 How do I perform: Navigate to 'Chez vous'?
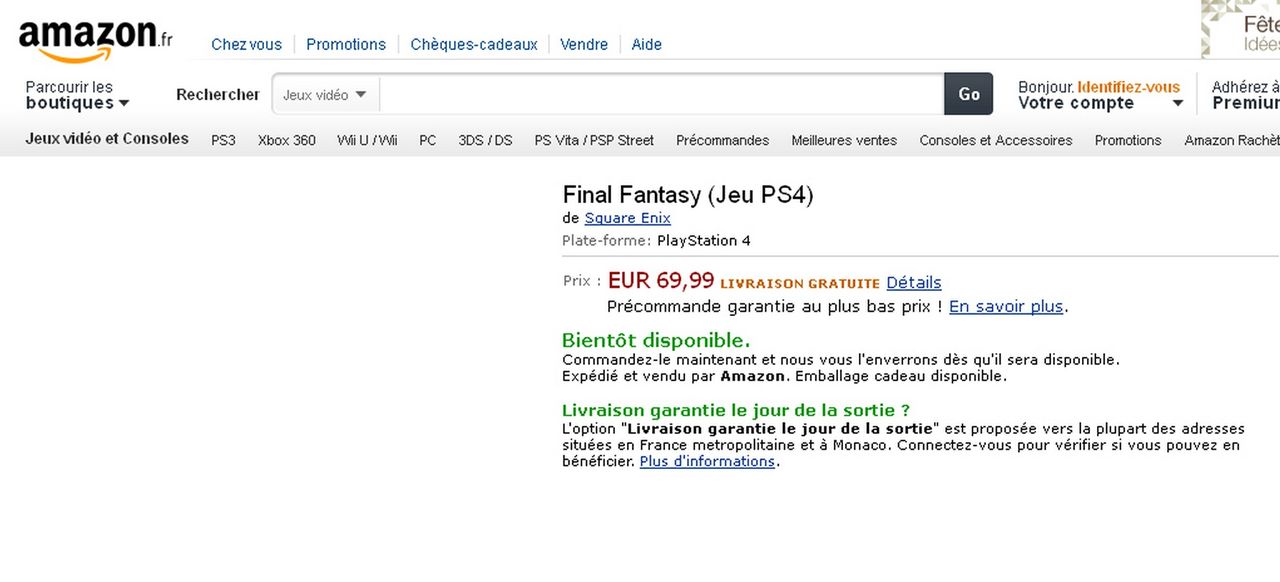pyautogui.click(x=246, y=44)
